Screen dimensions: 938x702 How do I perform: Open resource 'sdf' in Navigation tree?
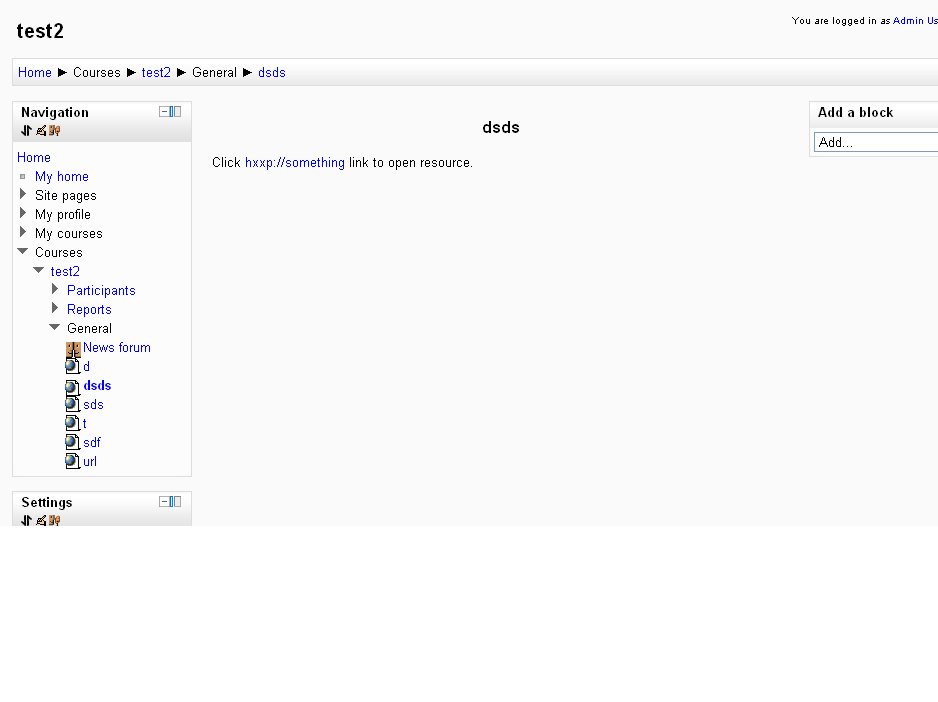[92, 443]
